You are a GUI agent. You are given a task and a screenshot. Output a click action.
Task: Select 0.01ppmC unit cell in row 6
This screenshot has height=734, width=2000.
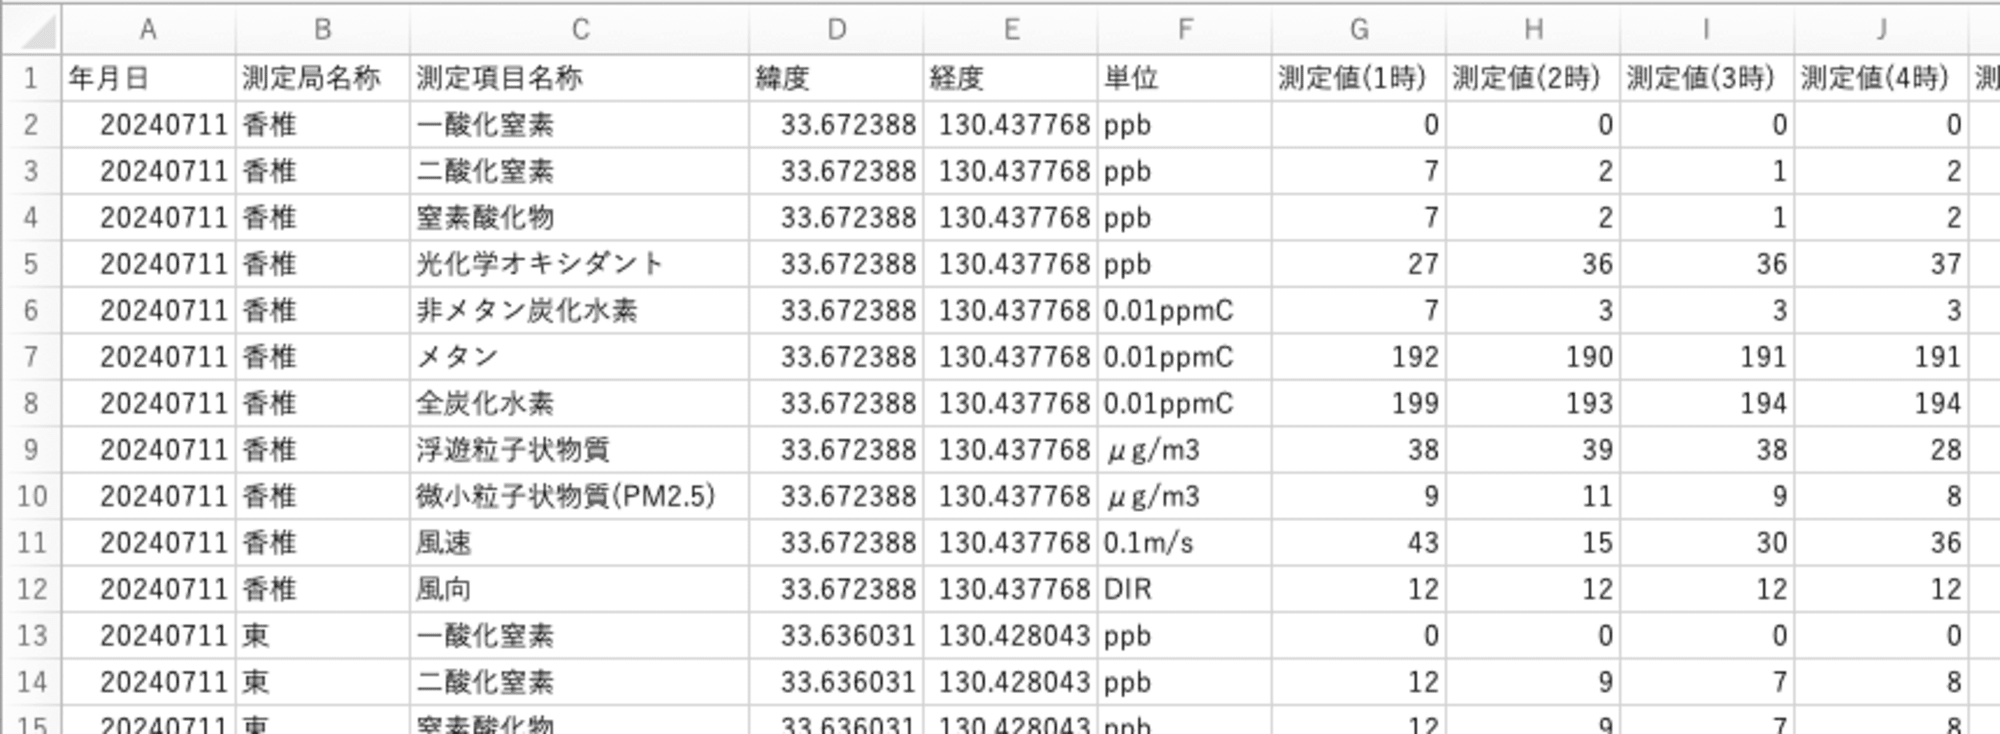[1184, 310]
